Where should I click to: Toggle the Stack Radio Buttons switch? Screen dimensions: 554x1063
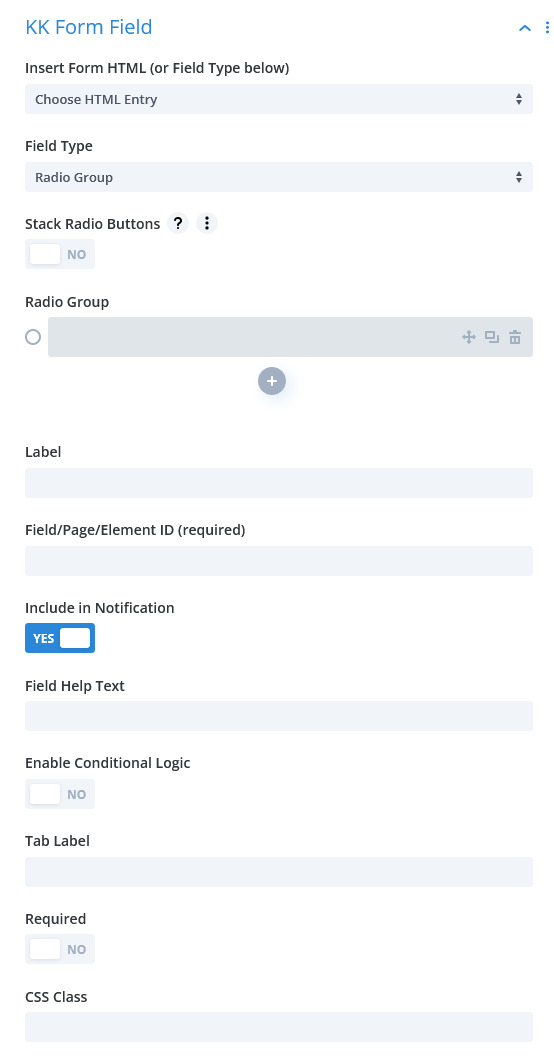[x=60, y=254]
